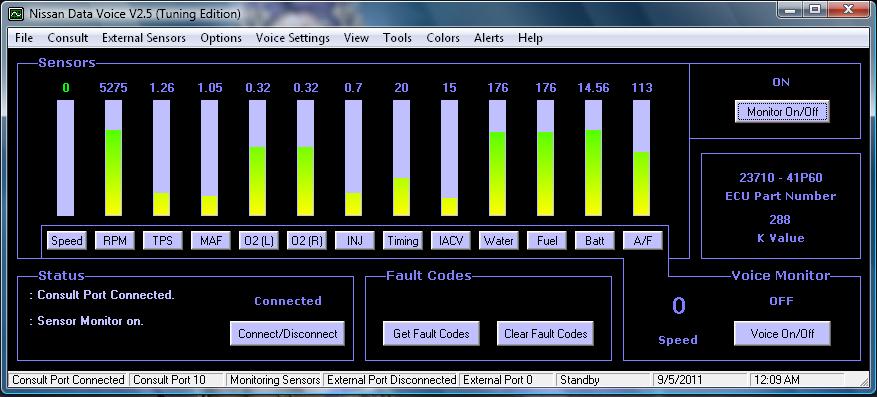Click the Speed sensor button
Screen dimensions: 877x397
(67, 241)
